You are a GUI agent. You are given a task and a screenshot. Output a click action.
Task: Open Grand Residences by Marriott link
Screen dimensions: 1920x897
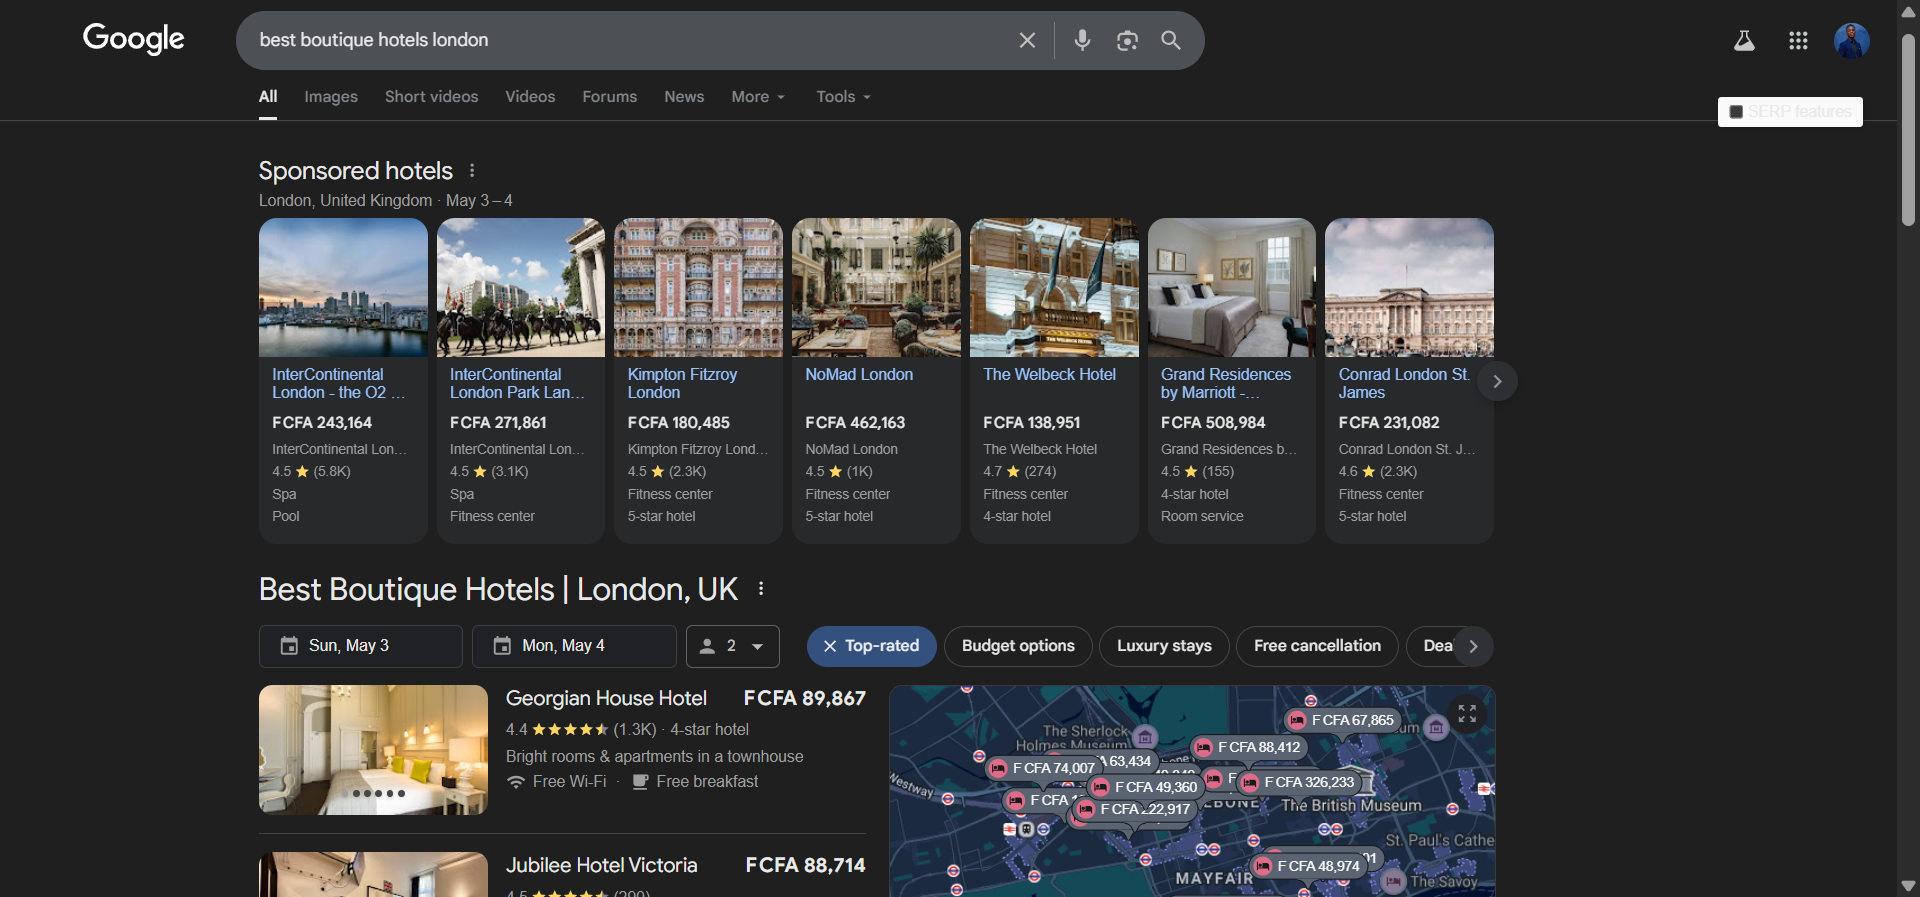1226,383
